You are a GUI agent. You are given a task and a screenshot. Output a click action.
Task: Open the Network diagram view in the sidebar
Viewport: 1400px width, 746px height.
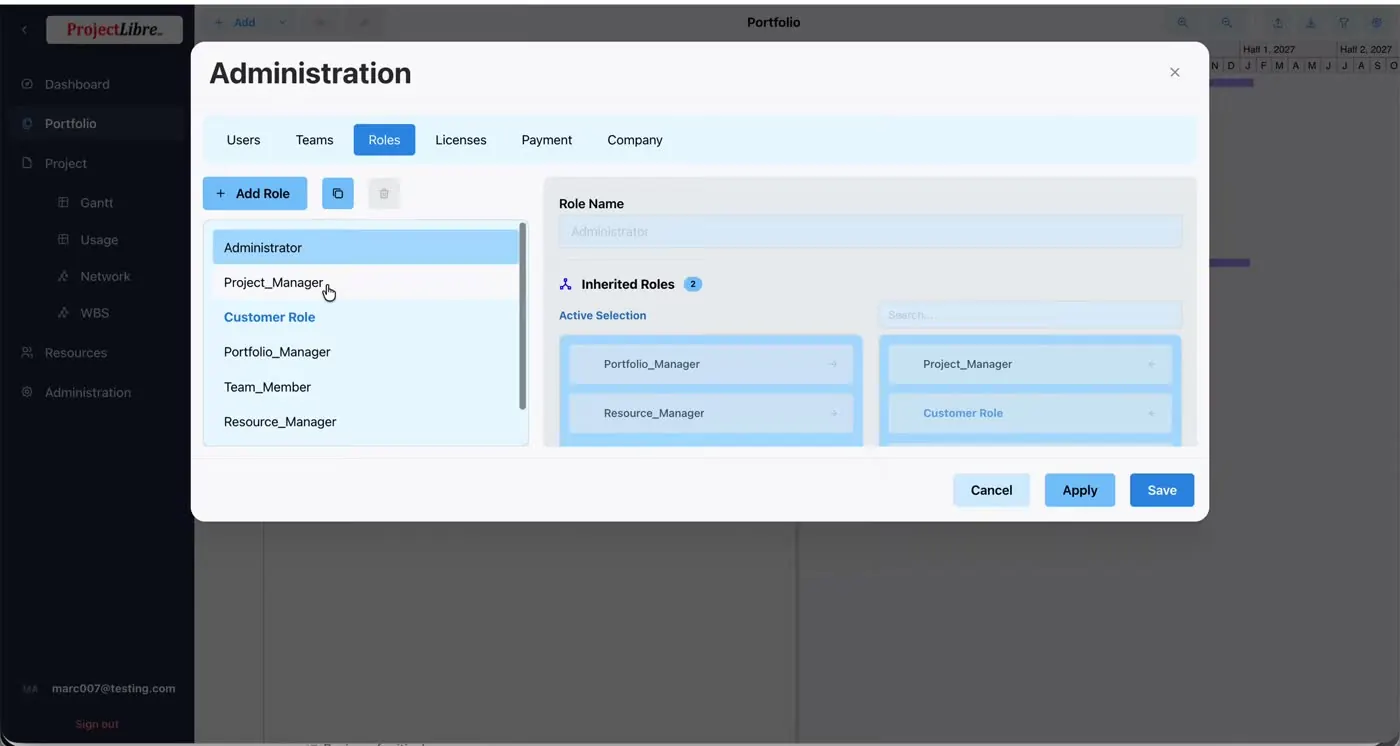pos(105,276)
